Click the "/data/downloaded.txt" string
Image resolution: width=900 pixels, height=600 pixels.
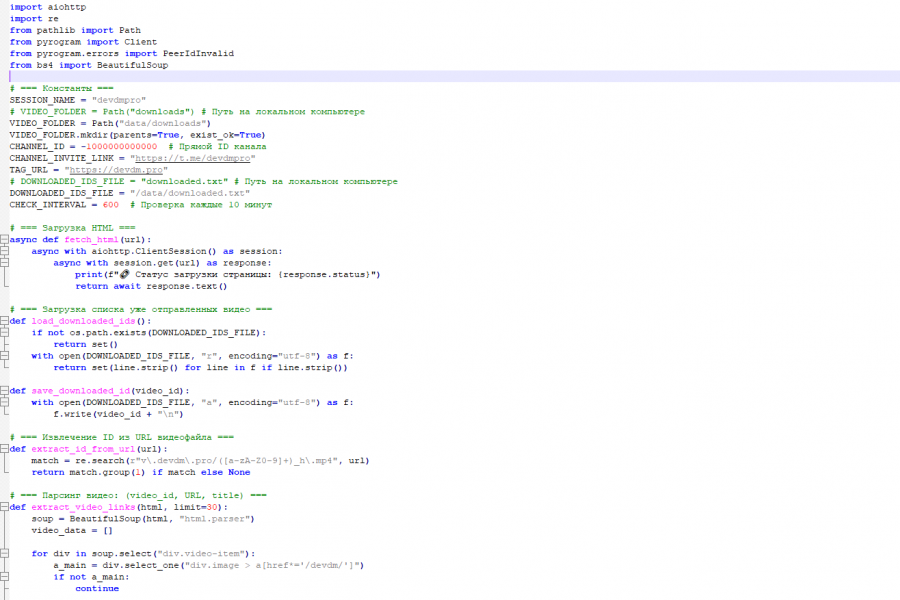tap(189, 193)
